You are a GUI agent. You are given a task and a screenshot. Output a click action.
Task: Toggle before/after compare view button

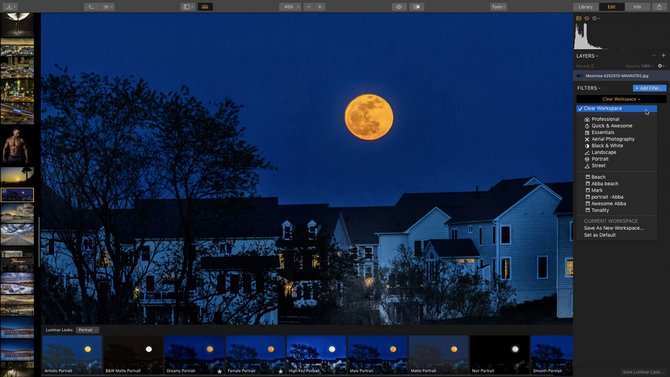click(x=417, y=7)
